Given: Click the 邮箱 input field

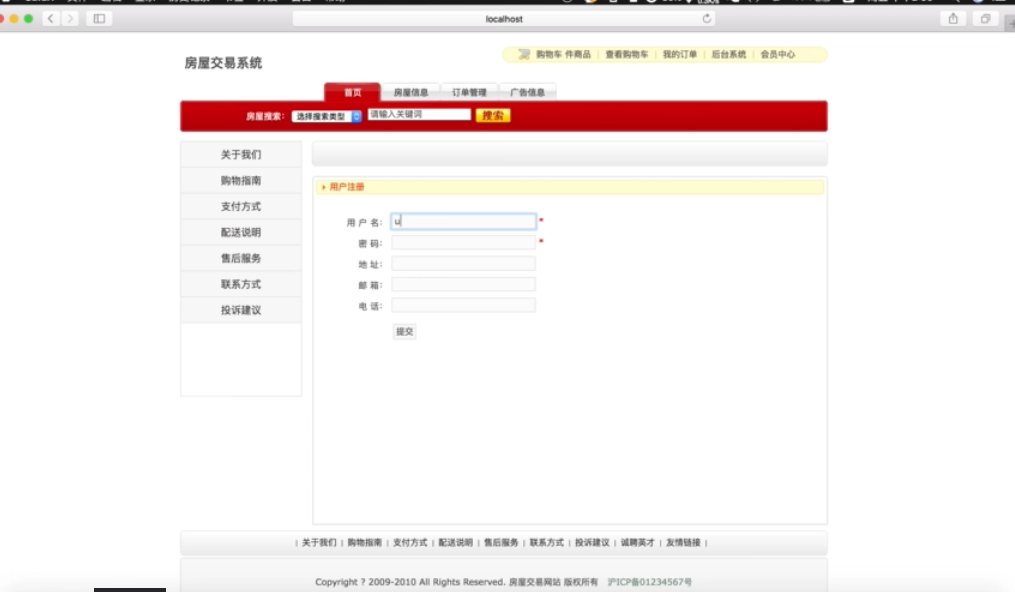Looking at the screenshot, I should 463,284.
